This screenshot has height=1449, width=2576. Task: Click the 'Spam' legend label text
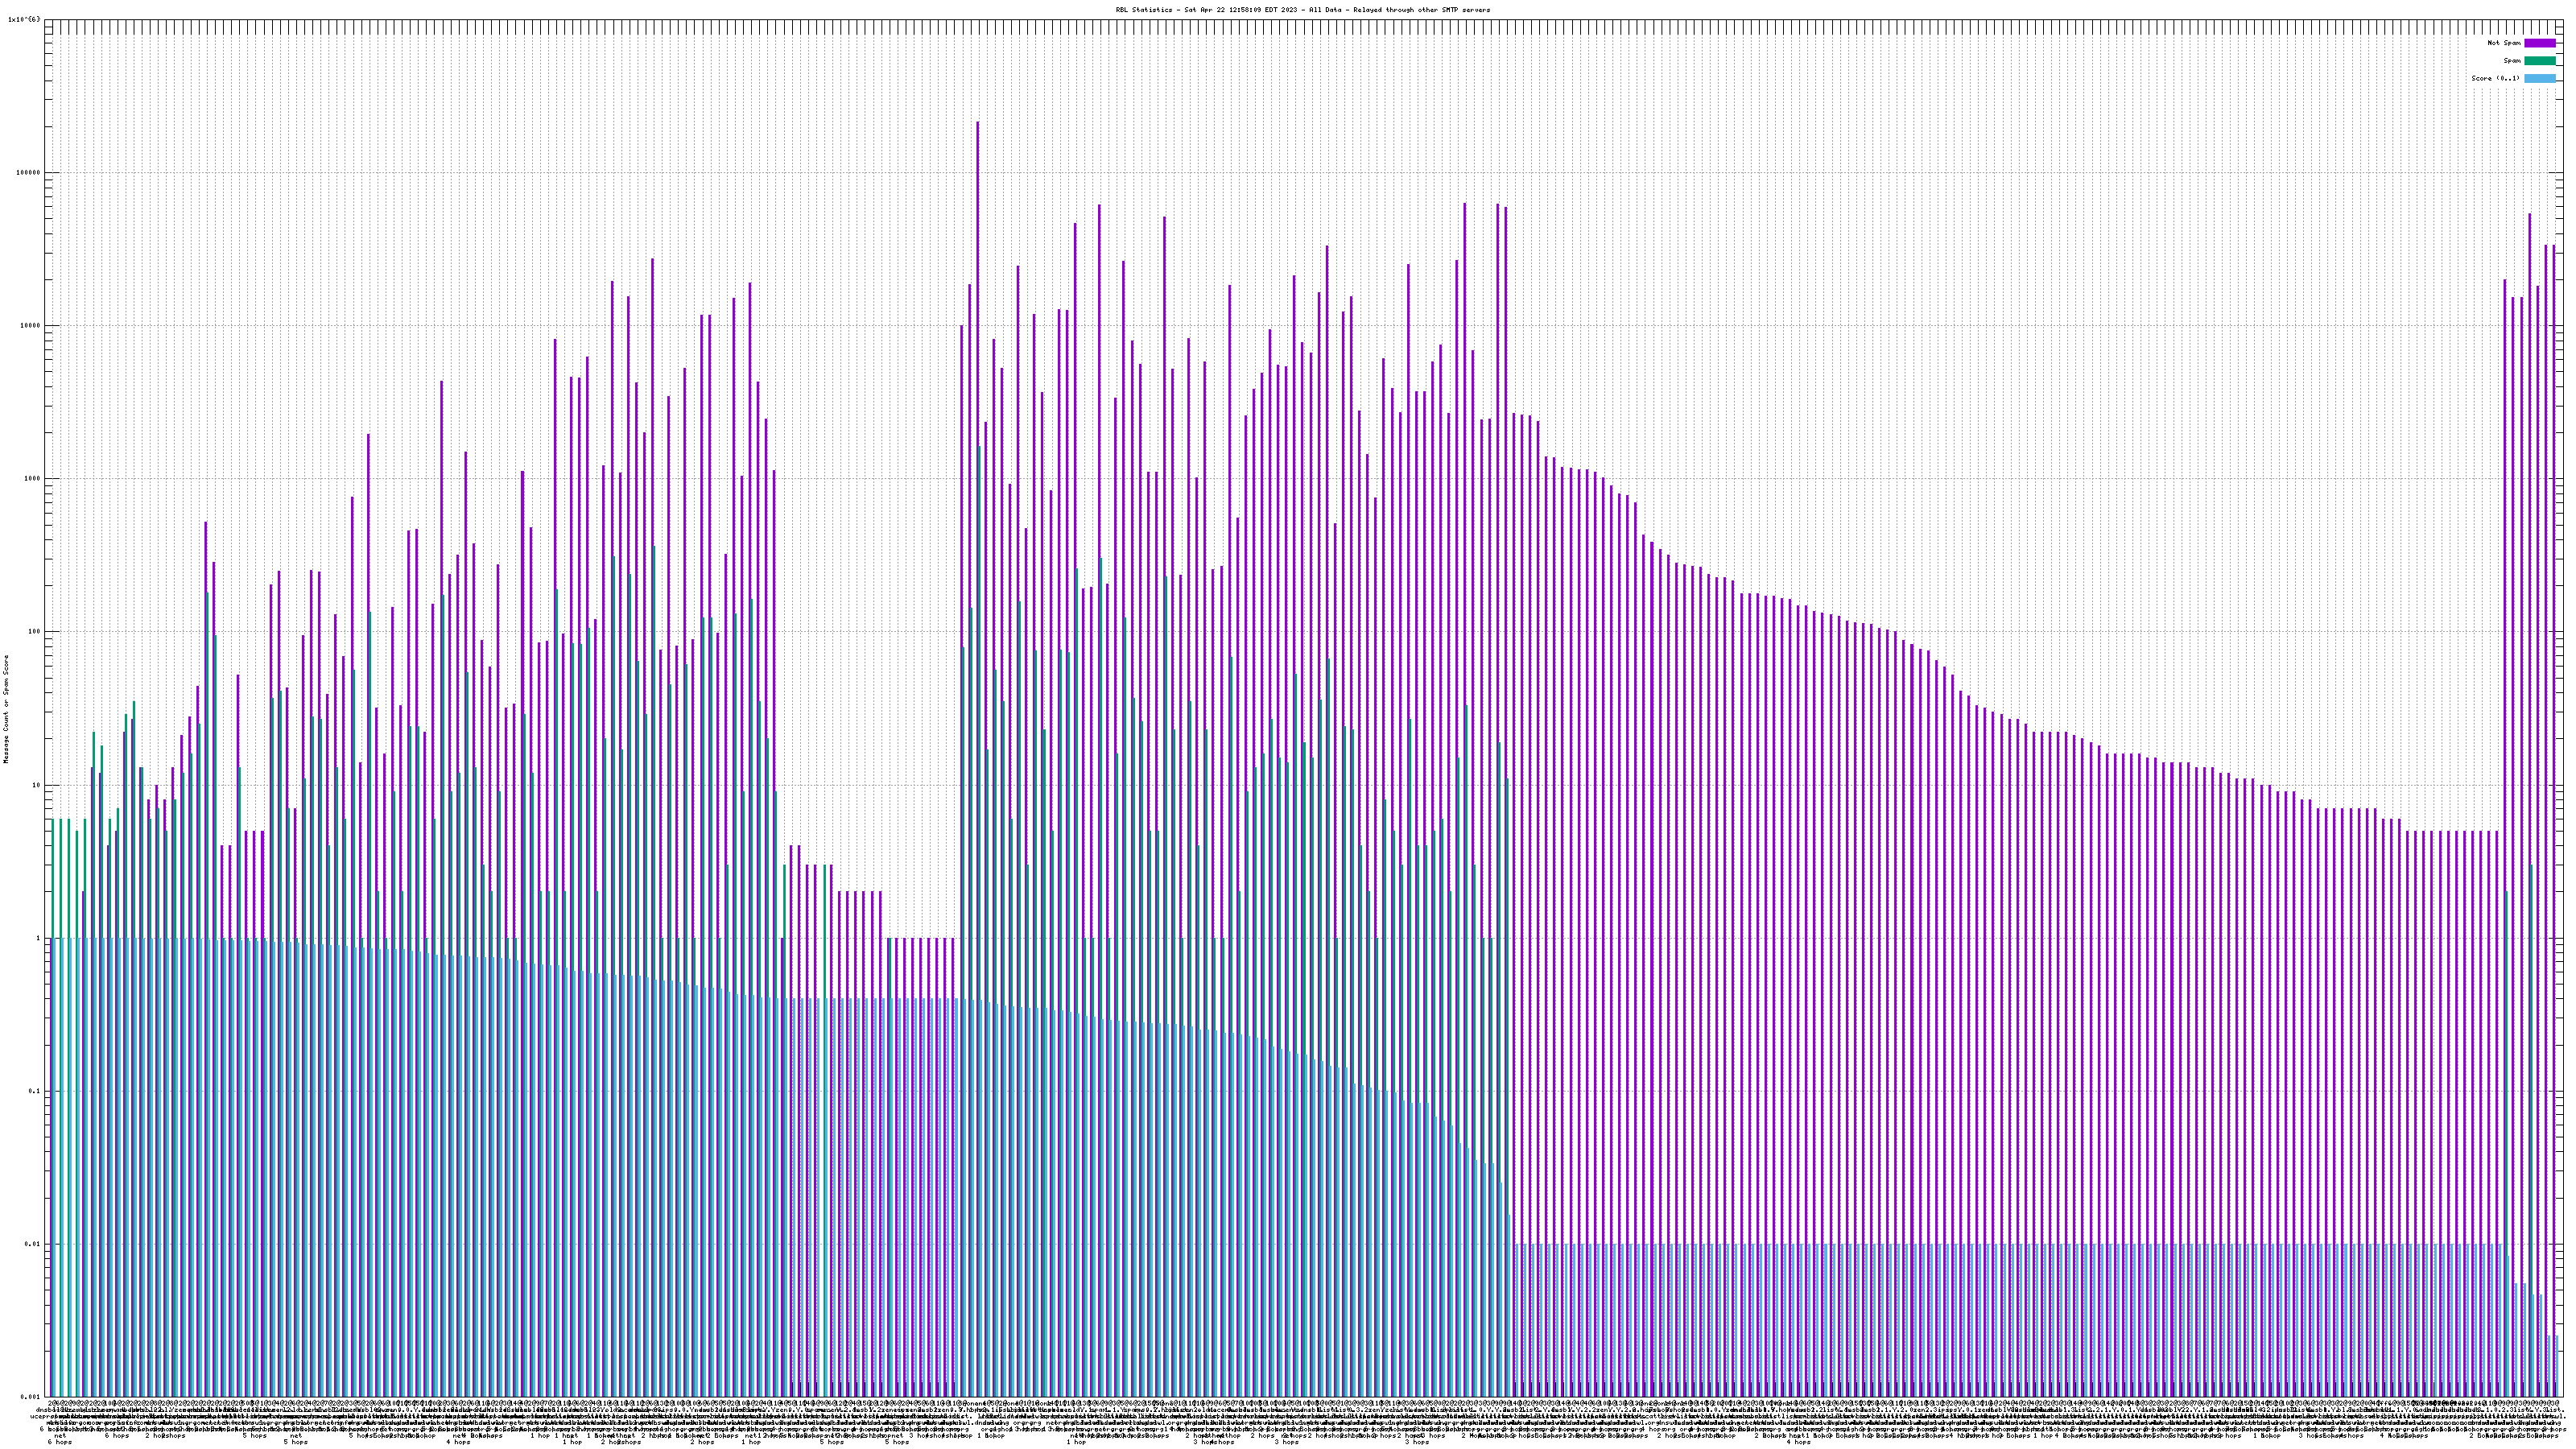[2512, 61]
